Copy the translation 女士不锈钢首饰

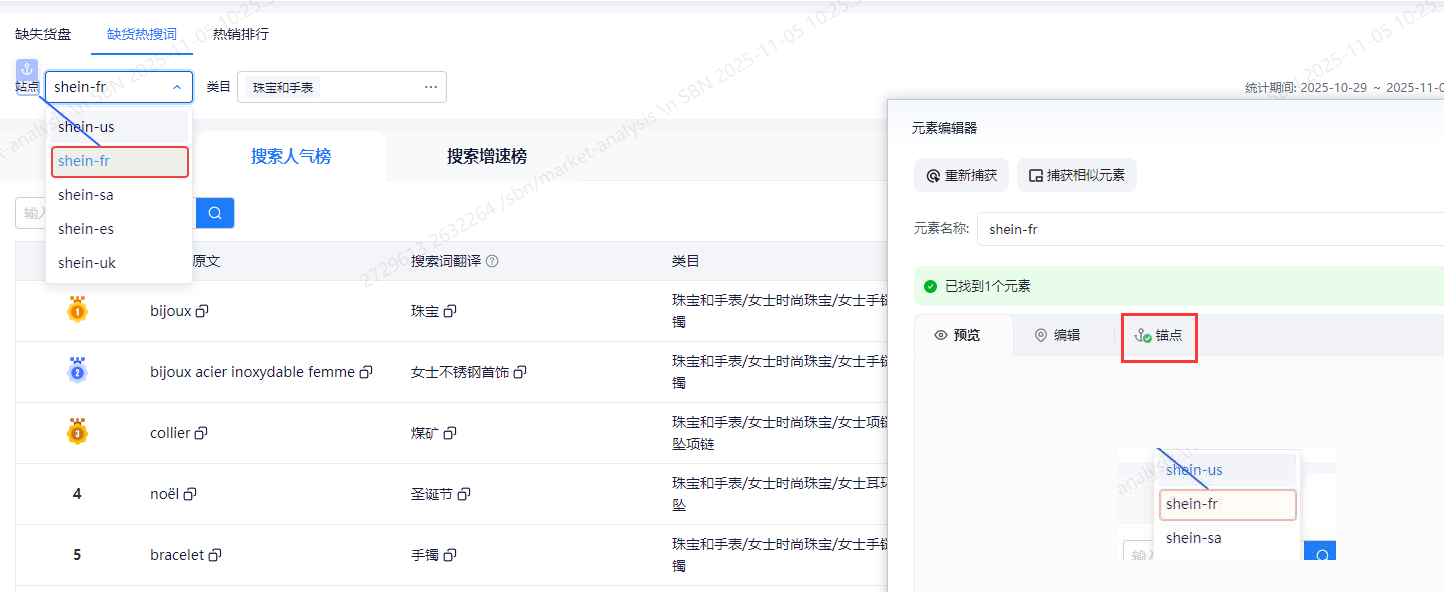(520, 372)
